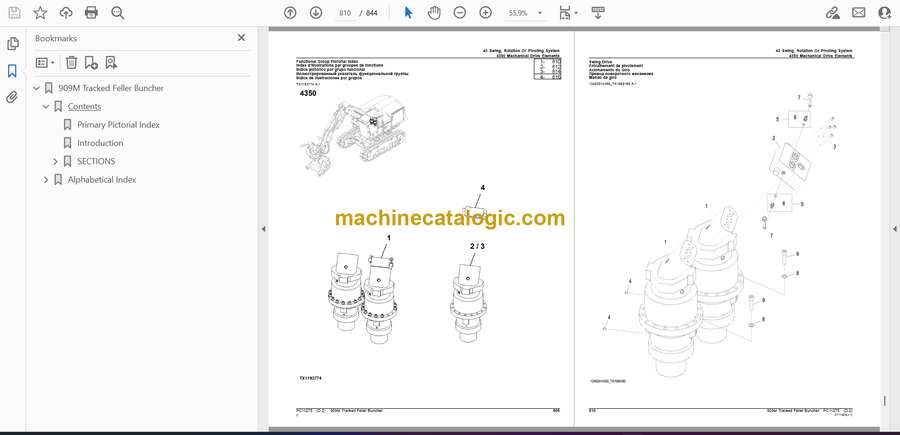The height and width of the screenshot is (435, 900).
Task: Expand the Alphabetical Index bookmark
Action: pyautogui.click(x=46, y=180)
